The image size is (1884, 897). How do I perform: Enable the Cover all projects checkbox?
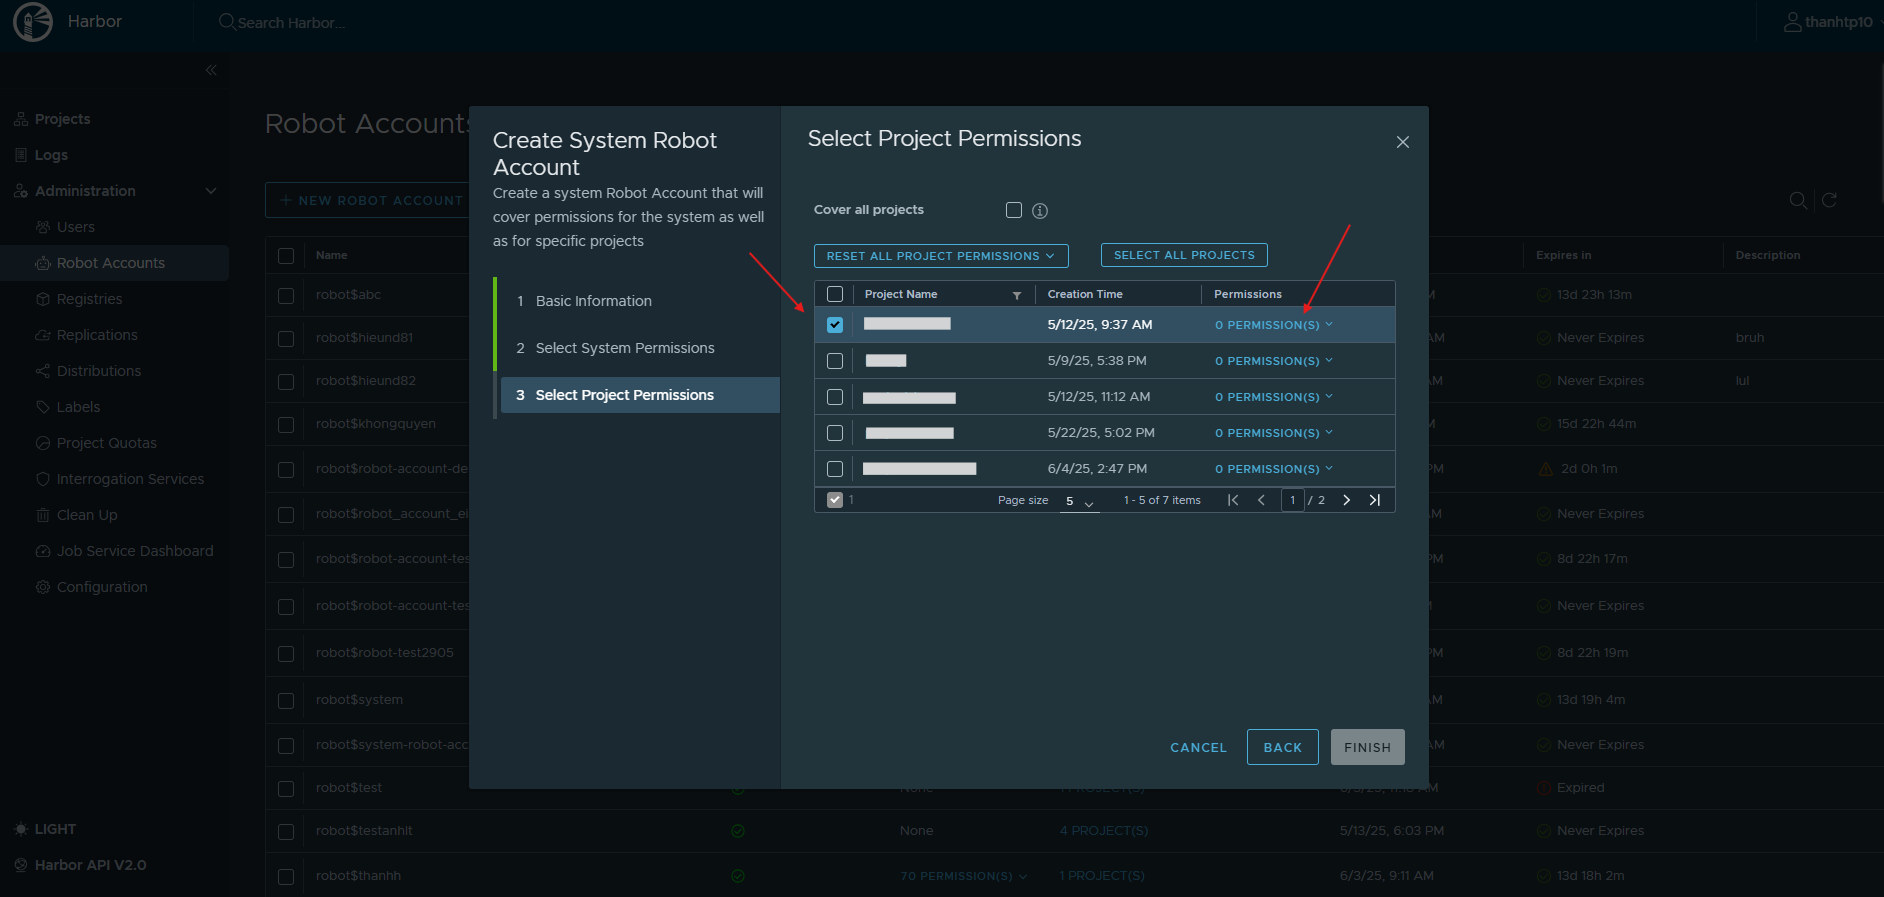click(1014, 210)
